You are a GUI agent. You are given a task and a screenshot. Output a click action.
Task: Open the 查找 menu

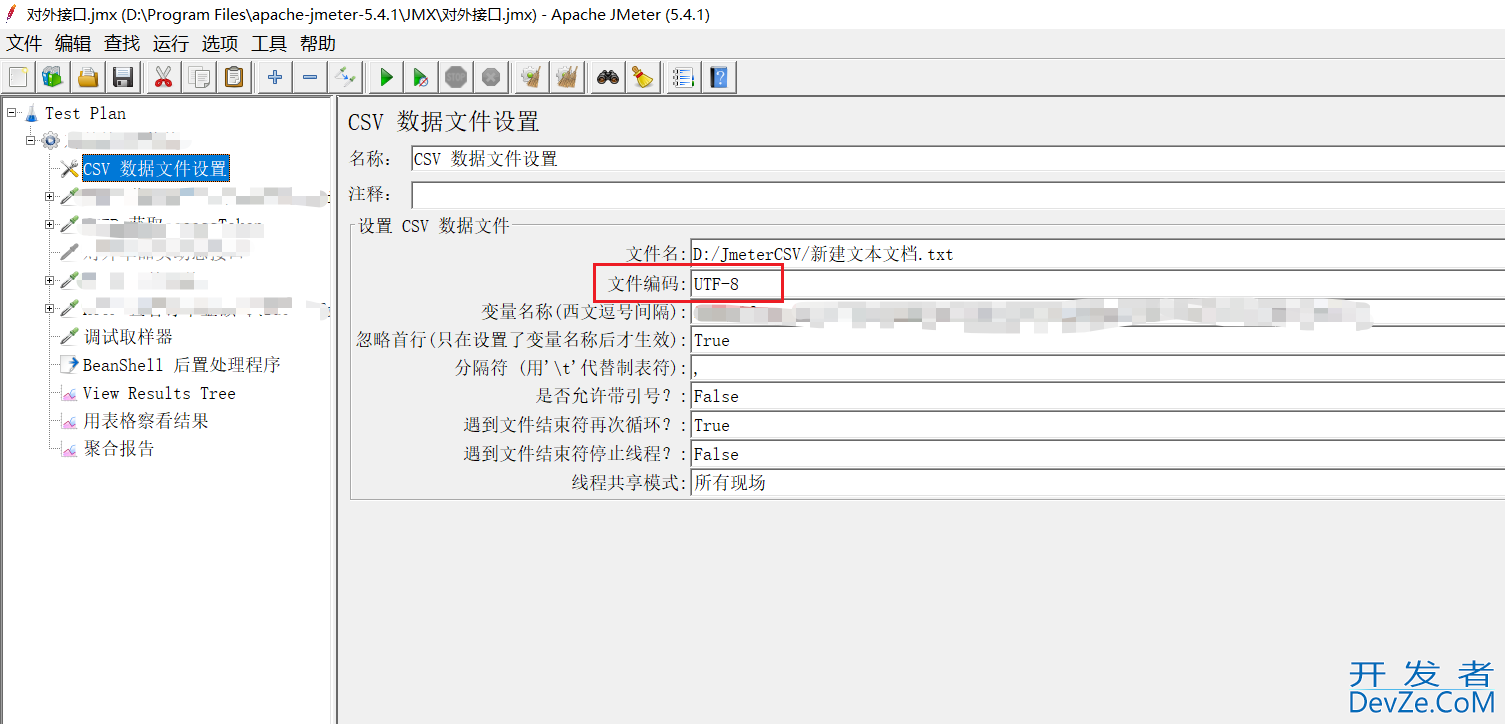[122, 44]
